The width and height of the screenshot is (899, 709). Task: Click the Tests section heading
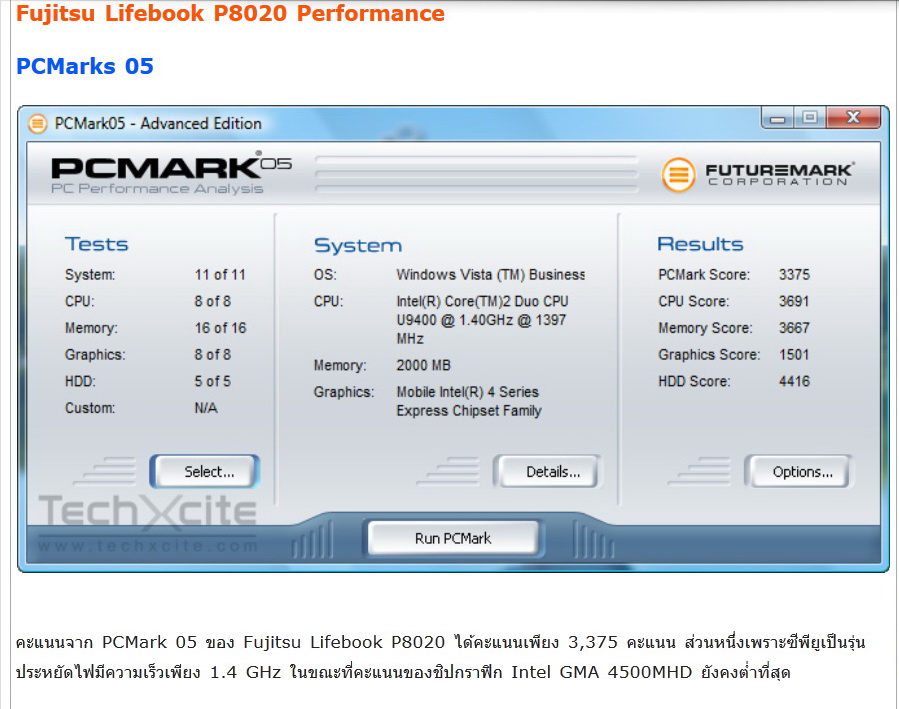[x=96, y=244]
